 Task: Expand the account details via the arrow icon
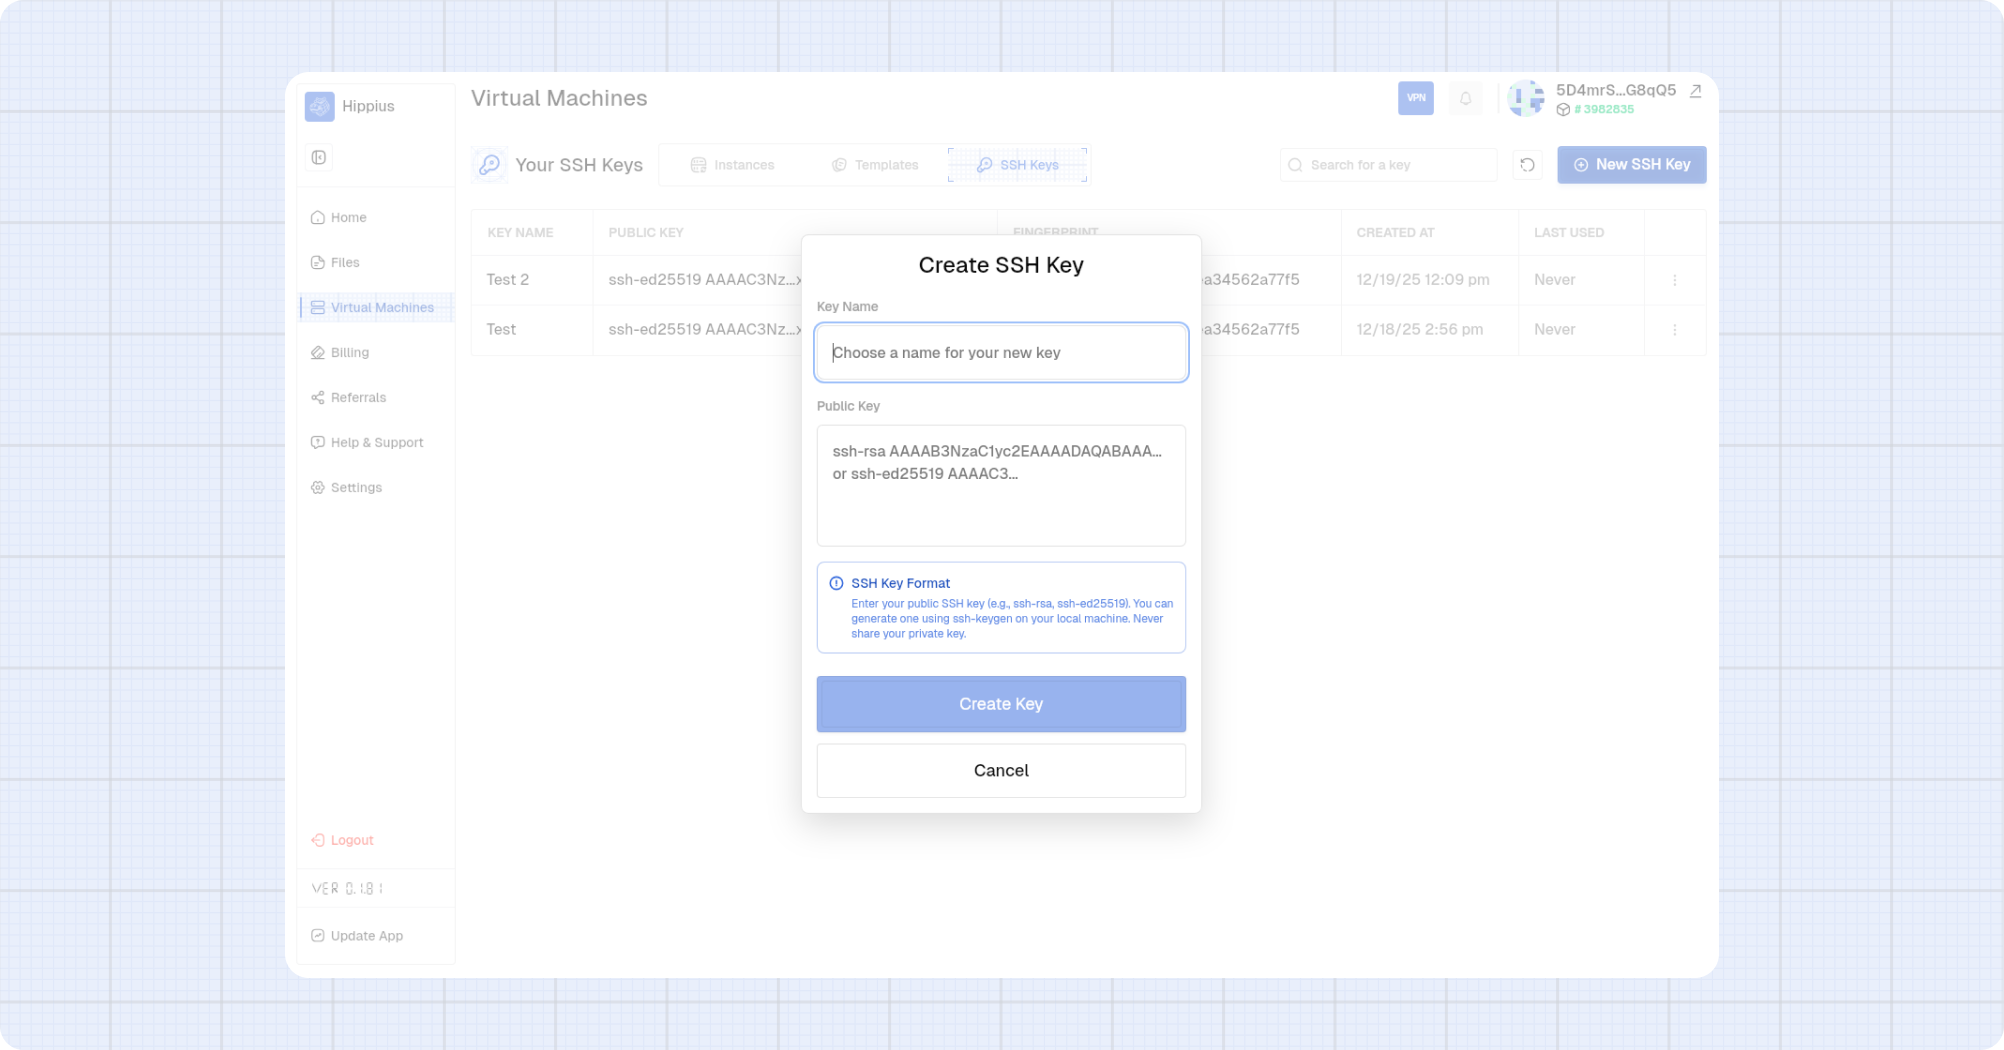click(1694, 90)
